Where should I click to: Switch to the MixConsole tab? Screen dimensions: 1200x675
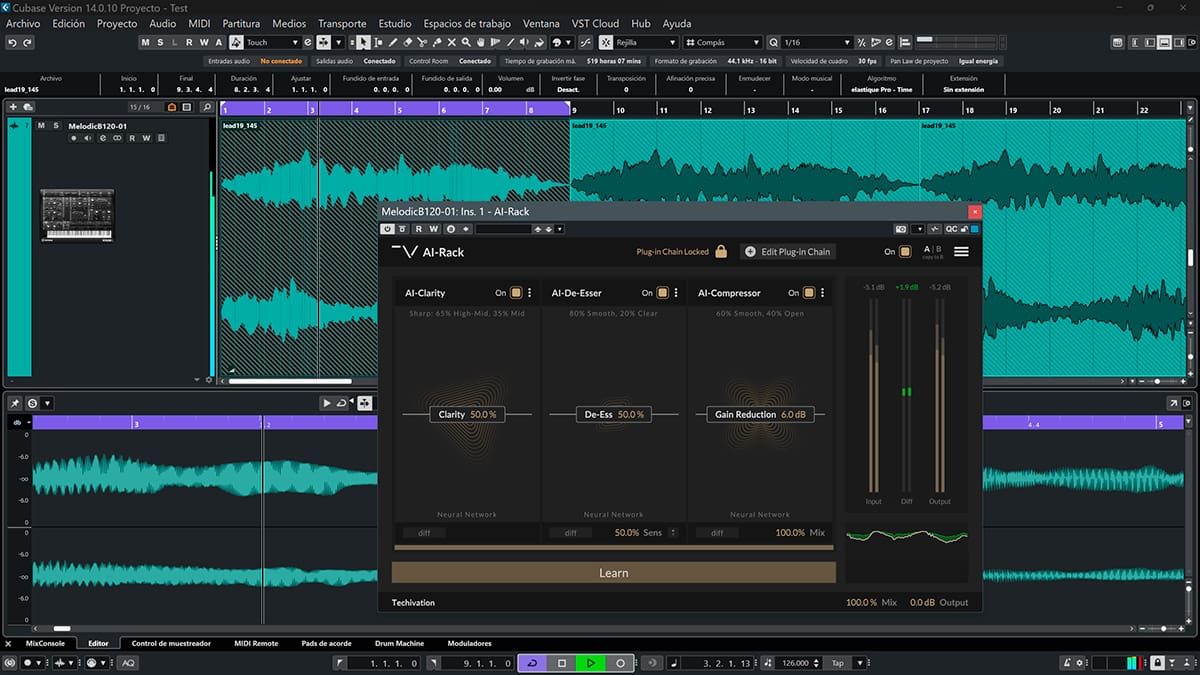[46, 643]
